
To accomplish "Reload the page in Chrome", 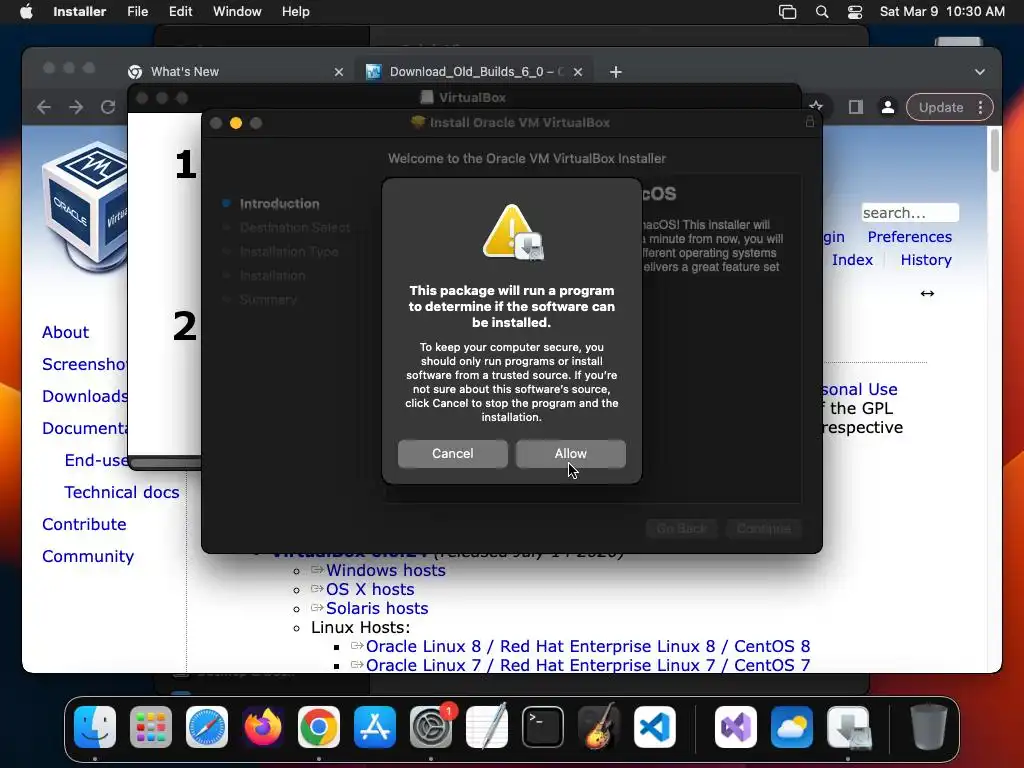I will click(108, 107).
